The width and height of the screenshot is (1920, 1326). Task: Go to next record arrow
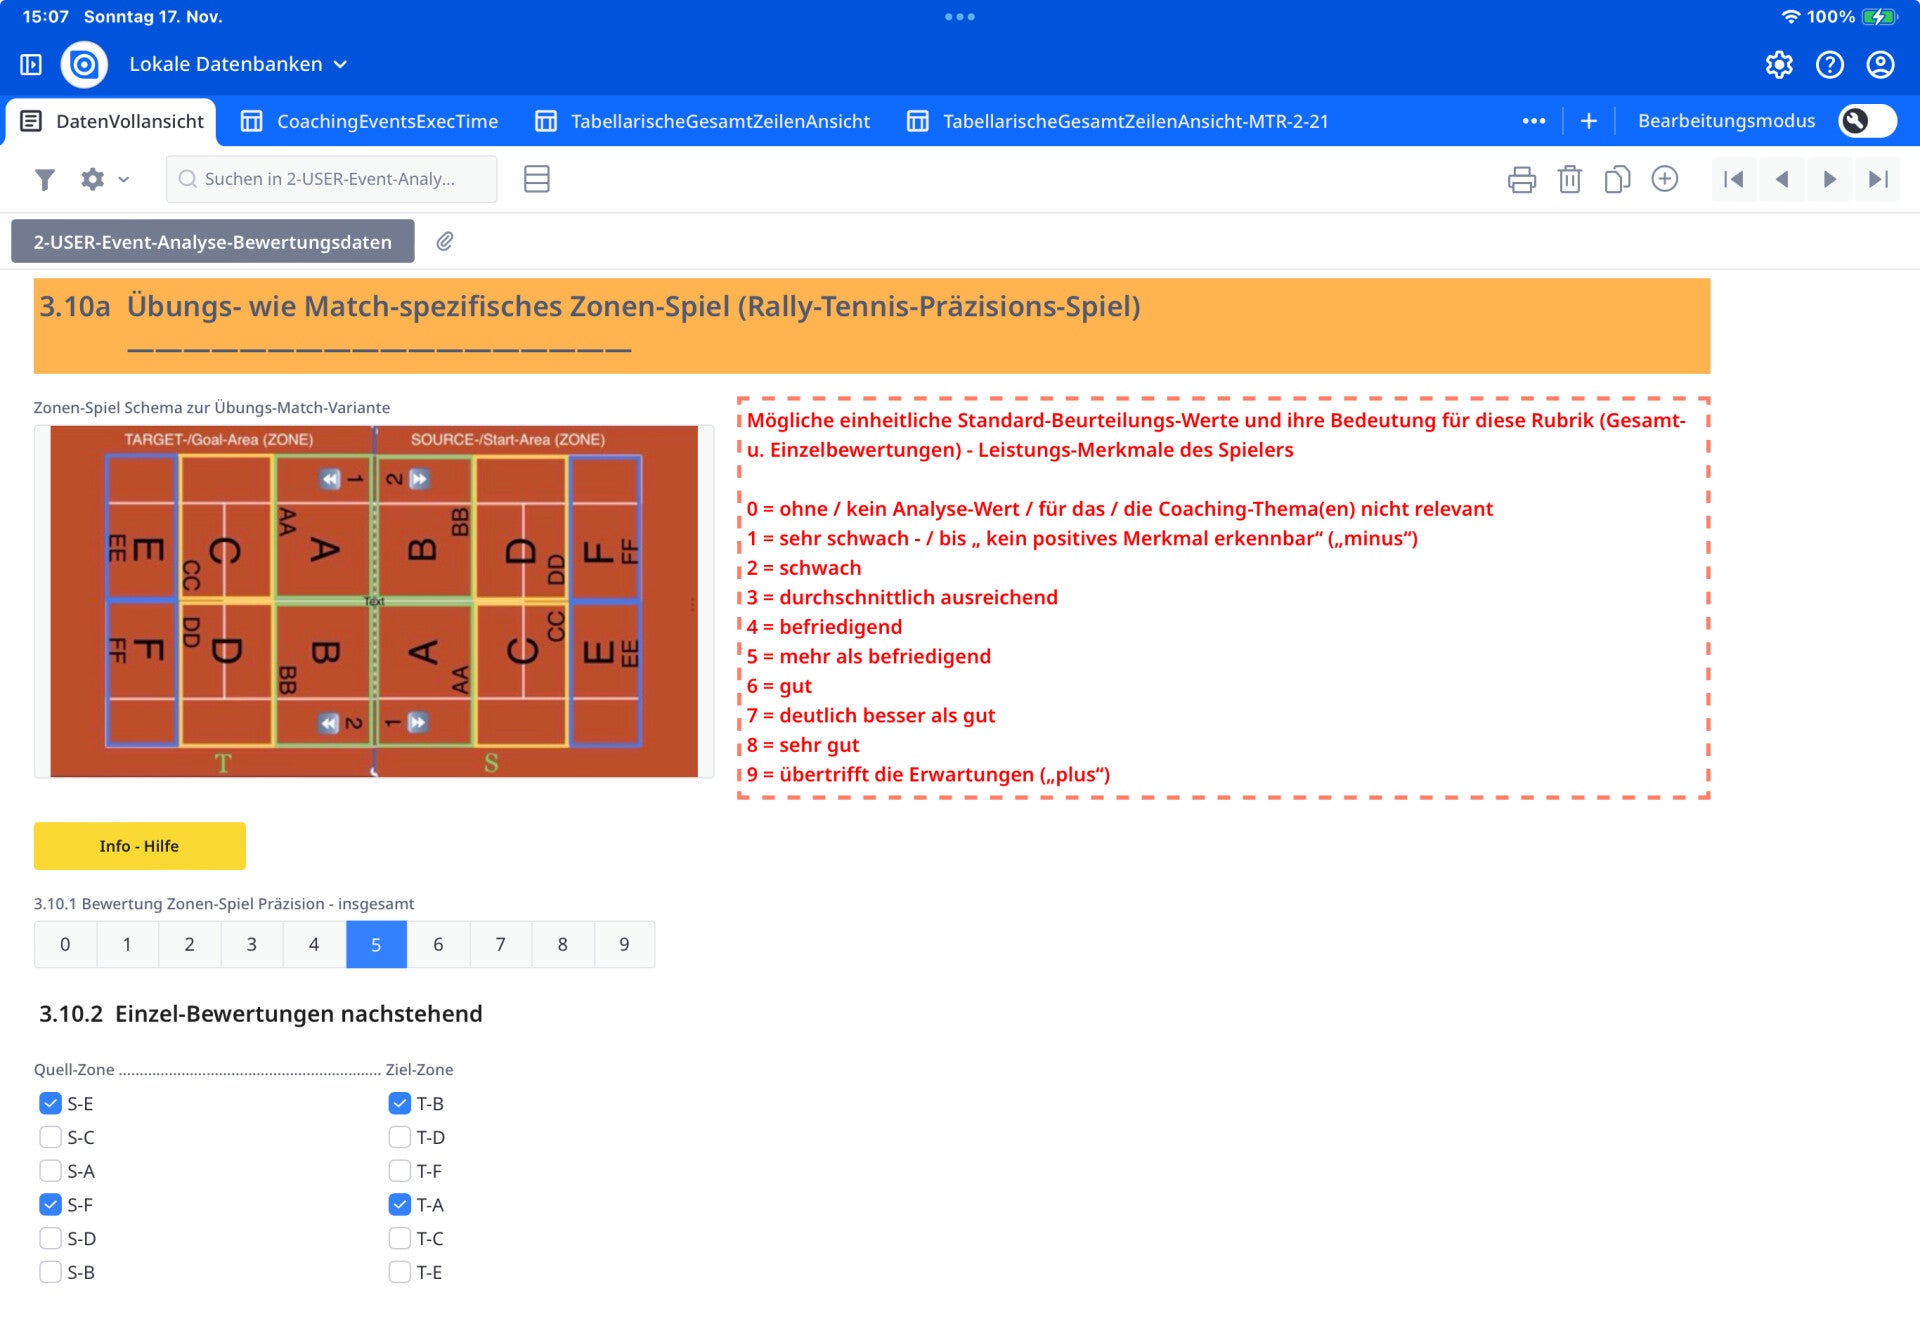(x=1829, y=179)
